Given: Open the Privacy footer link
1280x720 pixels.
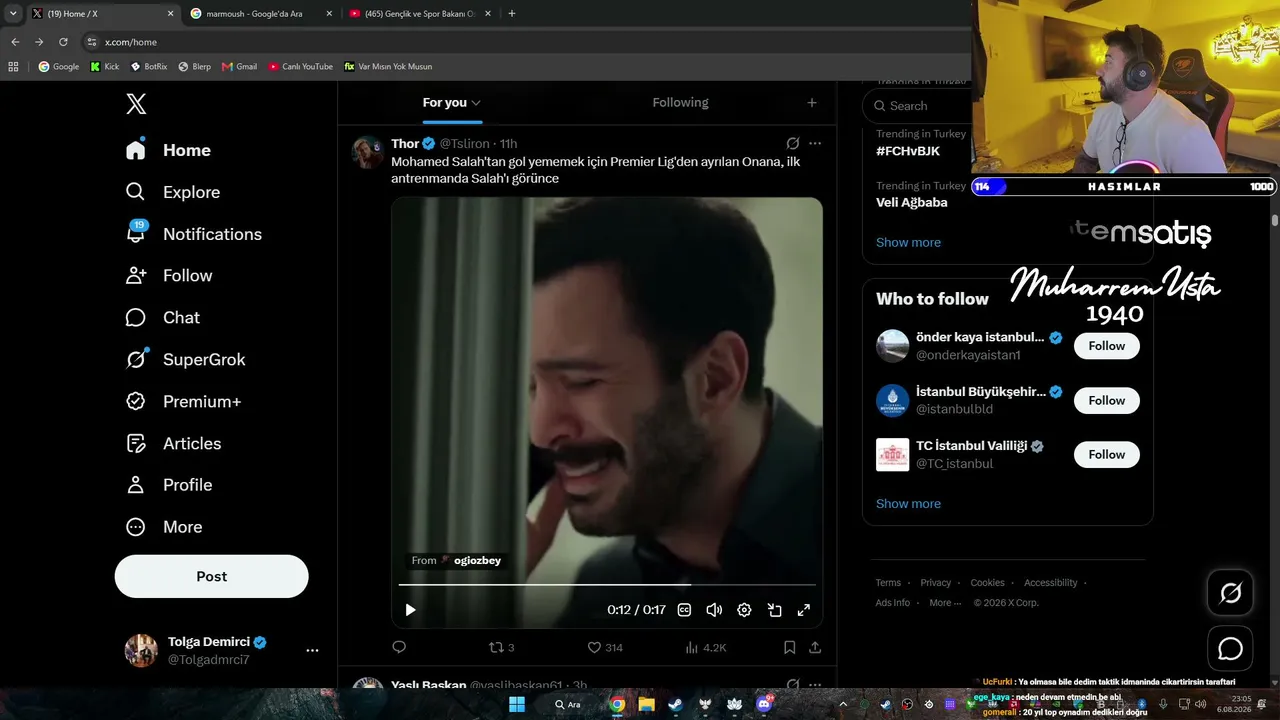Looking at the screenshot, I should (x=936, y=583).
